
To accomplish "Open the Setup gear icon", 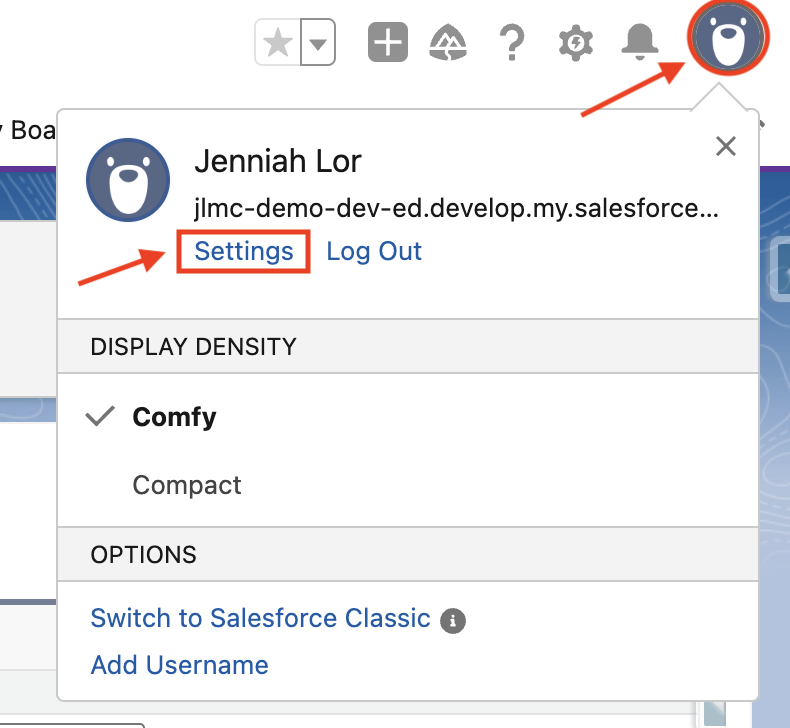I will coord(575,43).
